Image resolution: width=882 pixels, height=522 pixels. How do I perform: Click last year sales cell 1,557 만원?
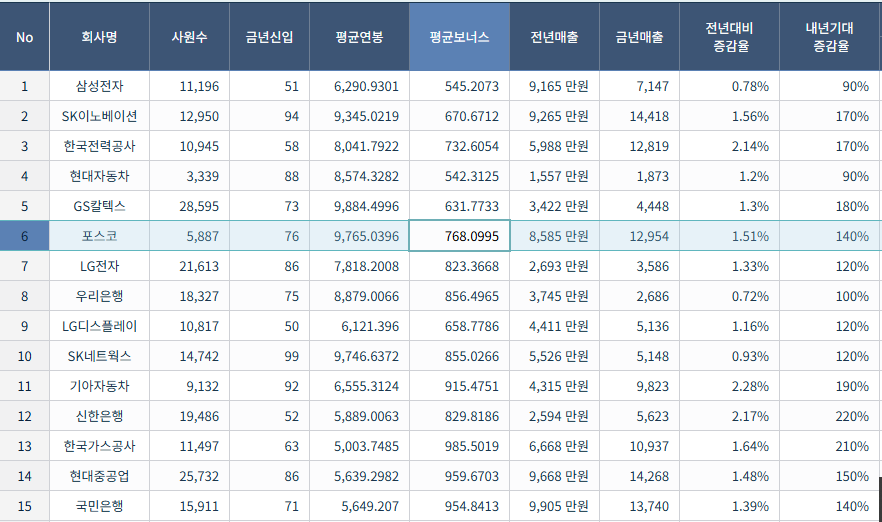coord(555,176)
